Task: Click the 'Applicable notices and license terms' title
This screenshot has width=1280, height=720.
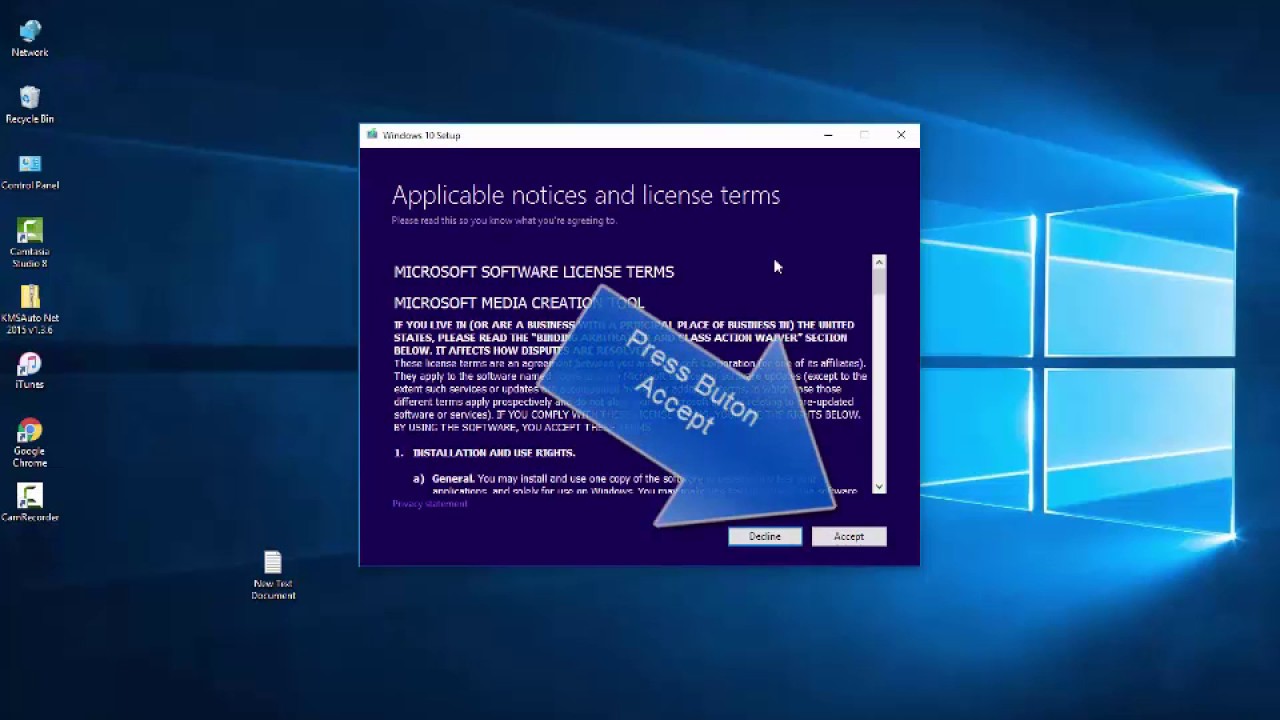Action: (x=586, y=195)
